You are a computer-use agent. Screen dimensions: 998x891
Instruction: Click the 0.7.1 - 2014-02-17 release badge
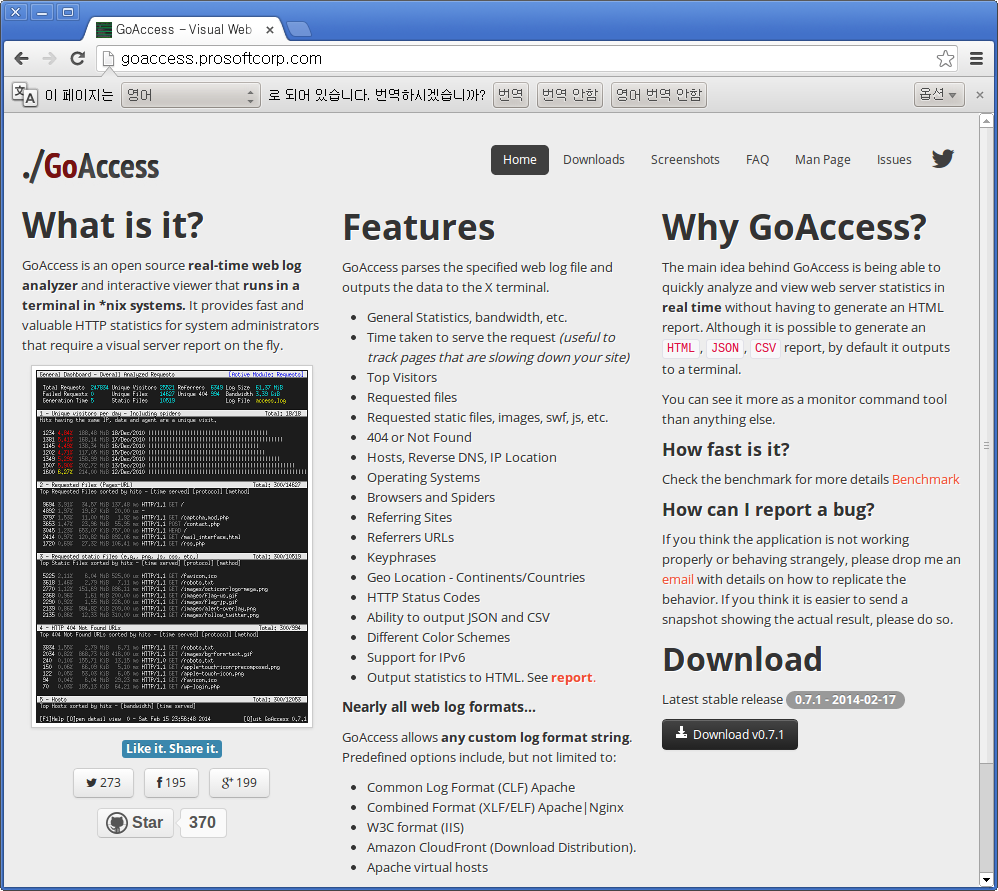click(845, 699)
